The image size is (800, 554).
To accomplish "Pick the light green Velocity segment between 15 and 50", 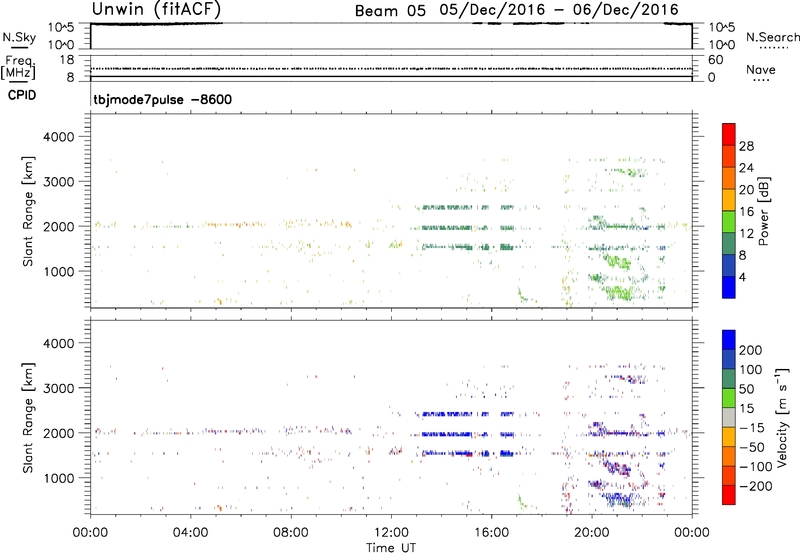I will [729, 398].
